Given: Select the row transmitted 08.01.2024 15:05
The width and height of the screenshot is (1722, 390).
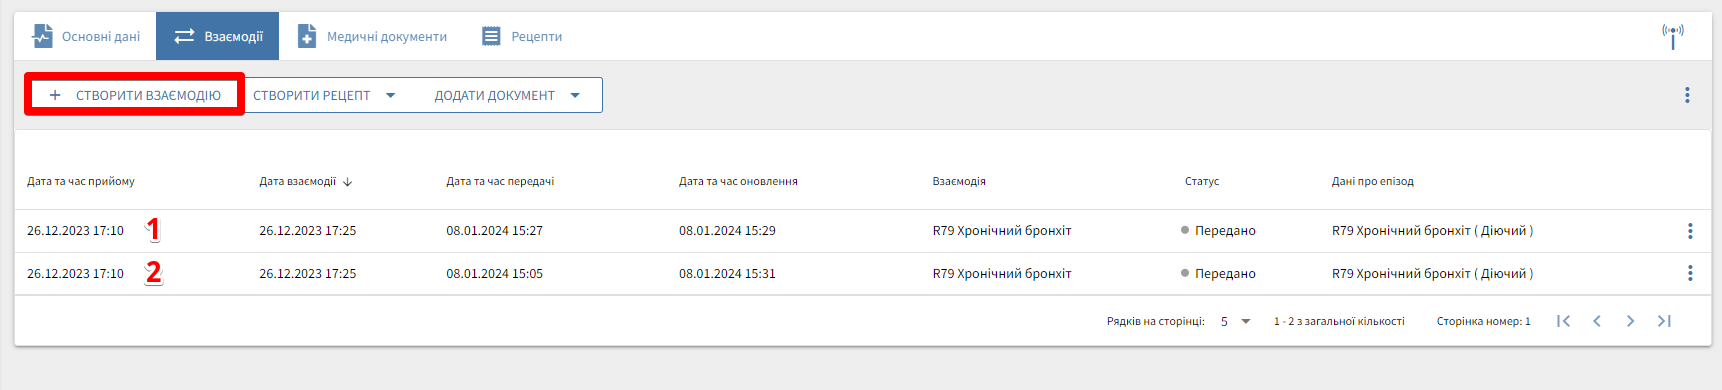Looking at the screenshot, I should (862, 273).
